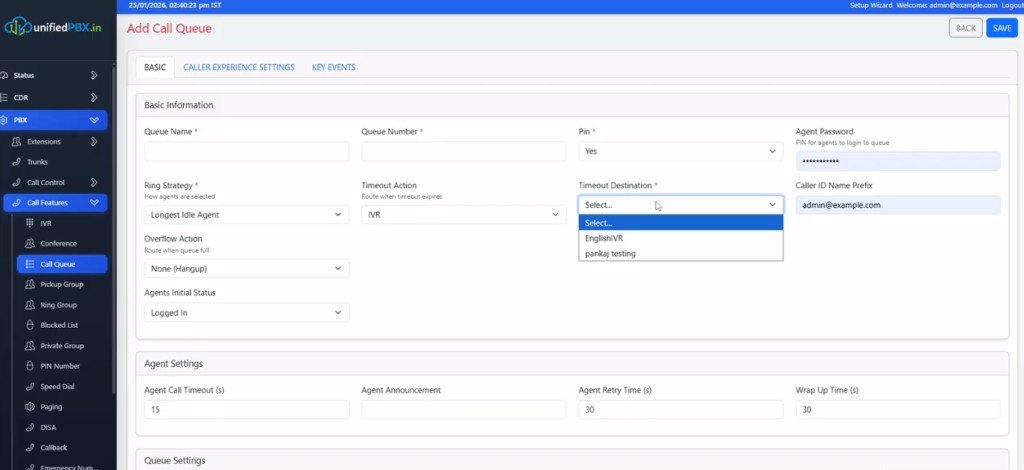Image resolution: width=1024 pixels, height=470 pixels.
Task: Collapse the PBX menu chevron
Action: [x=94, y=120]
